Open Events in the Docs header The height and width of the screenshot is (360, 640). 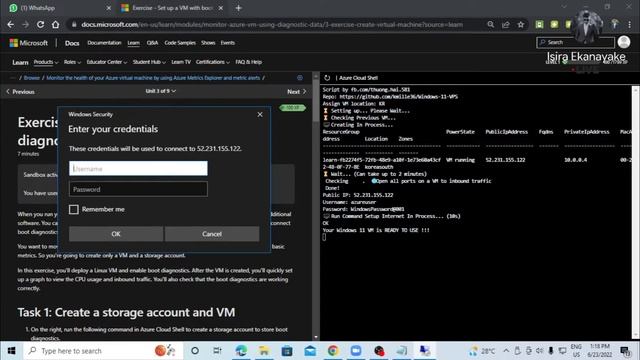(228, 43)
